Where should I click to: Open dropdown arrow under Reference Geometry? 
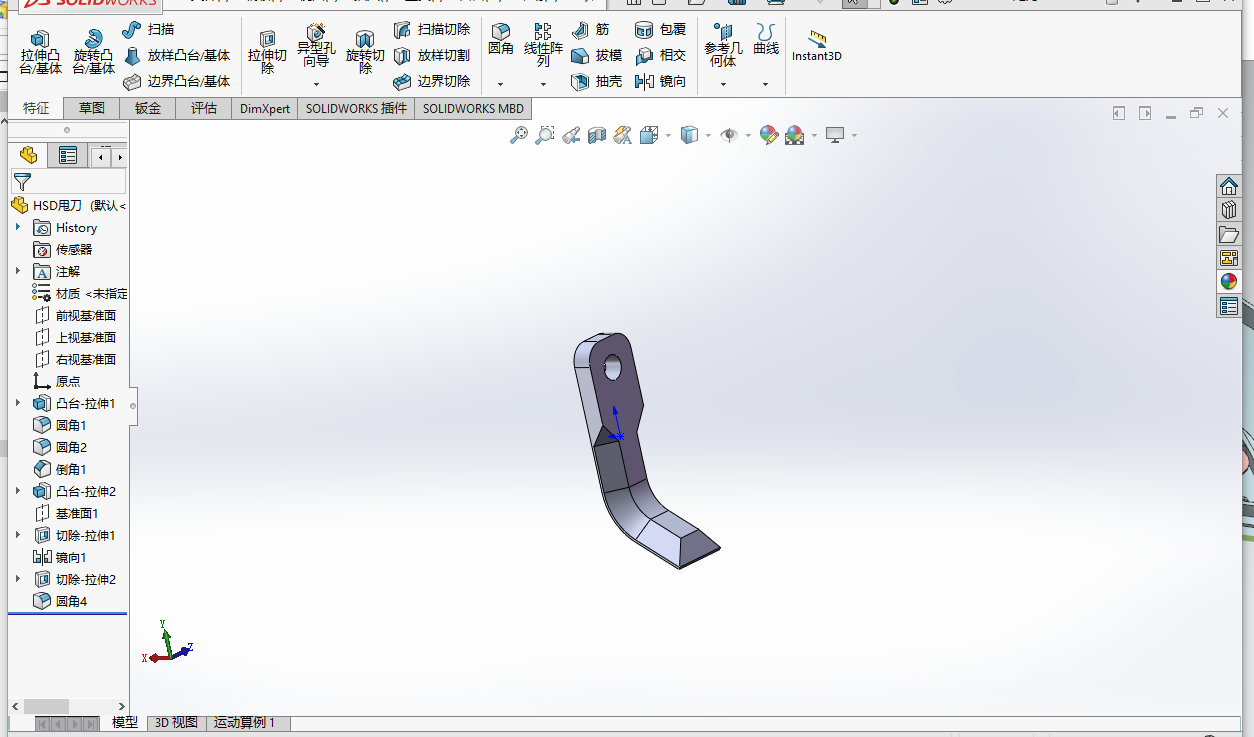[x=723, y=84]
